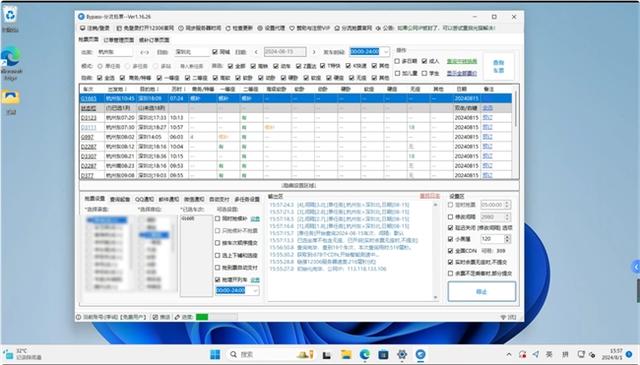Go to next date with right chevron
Screen dimensions: 640x365
[314, 52]
